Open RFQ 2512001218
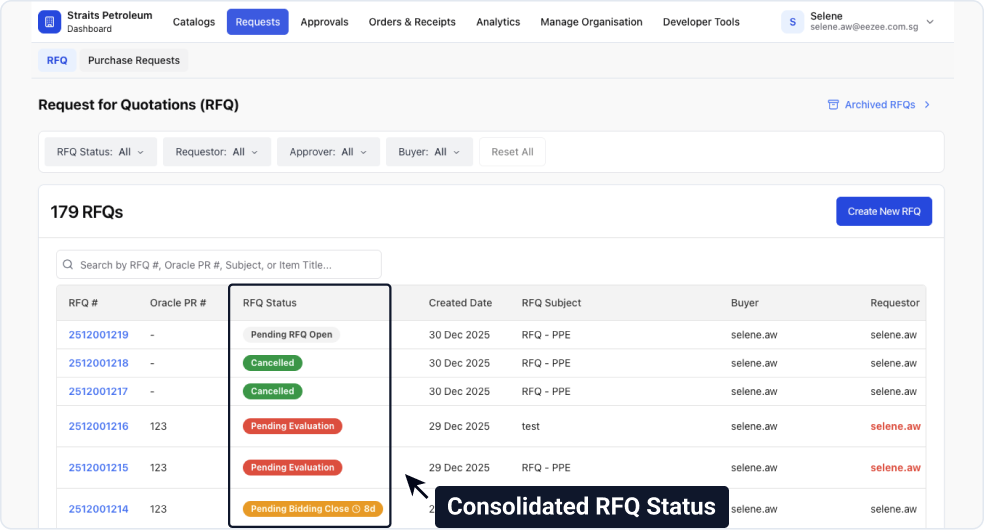984x530 pixels. point(99,363)
